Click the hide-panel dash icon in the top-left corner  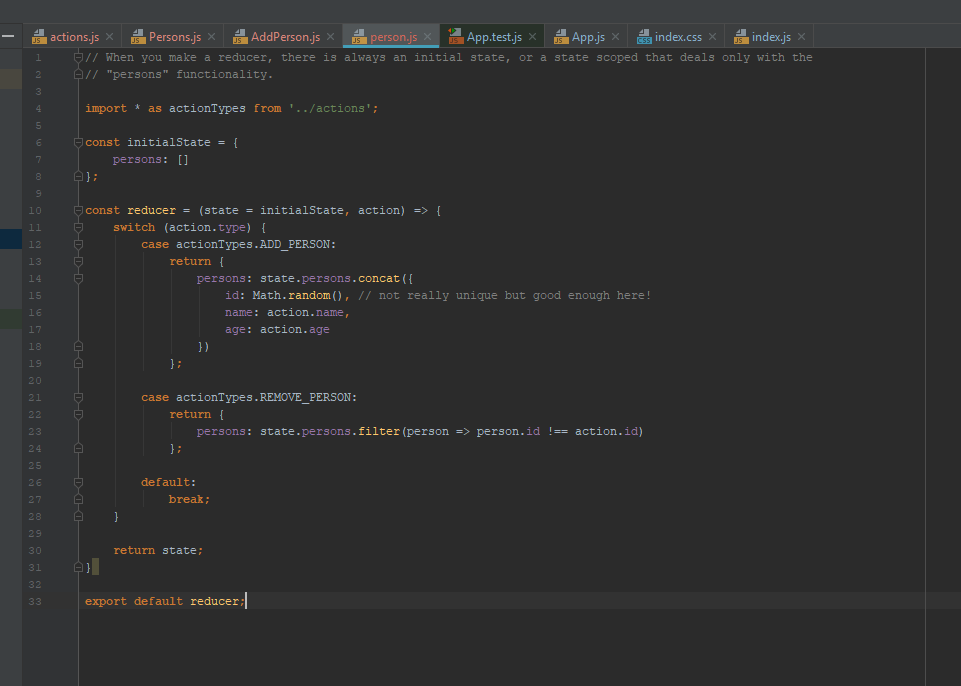click(8, 35)
